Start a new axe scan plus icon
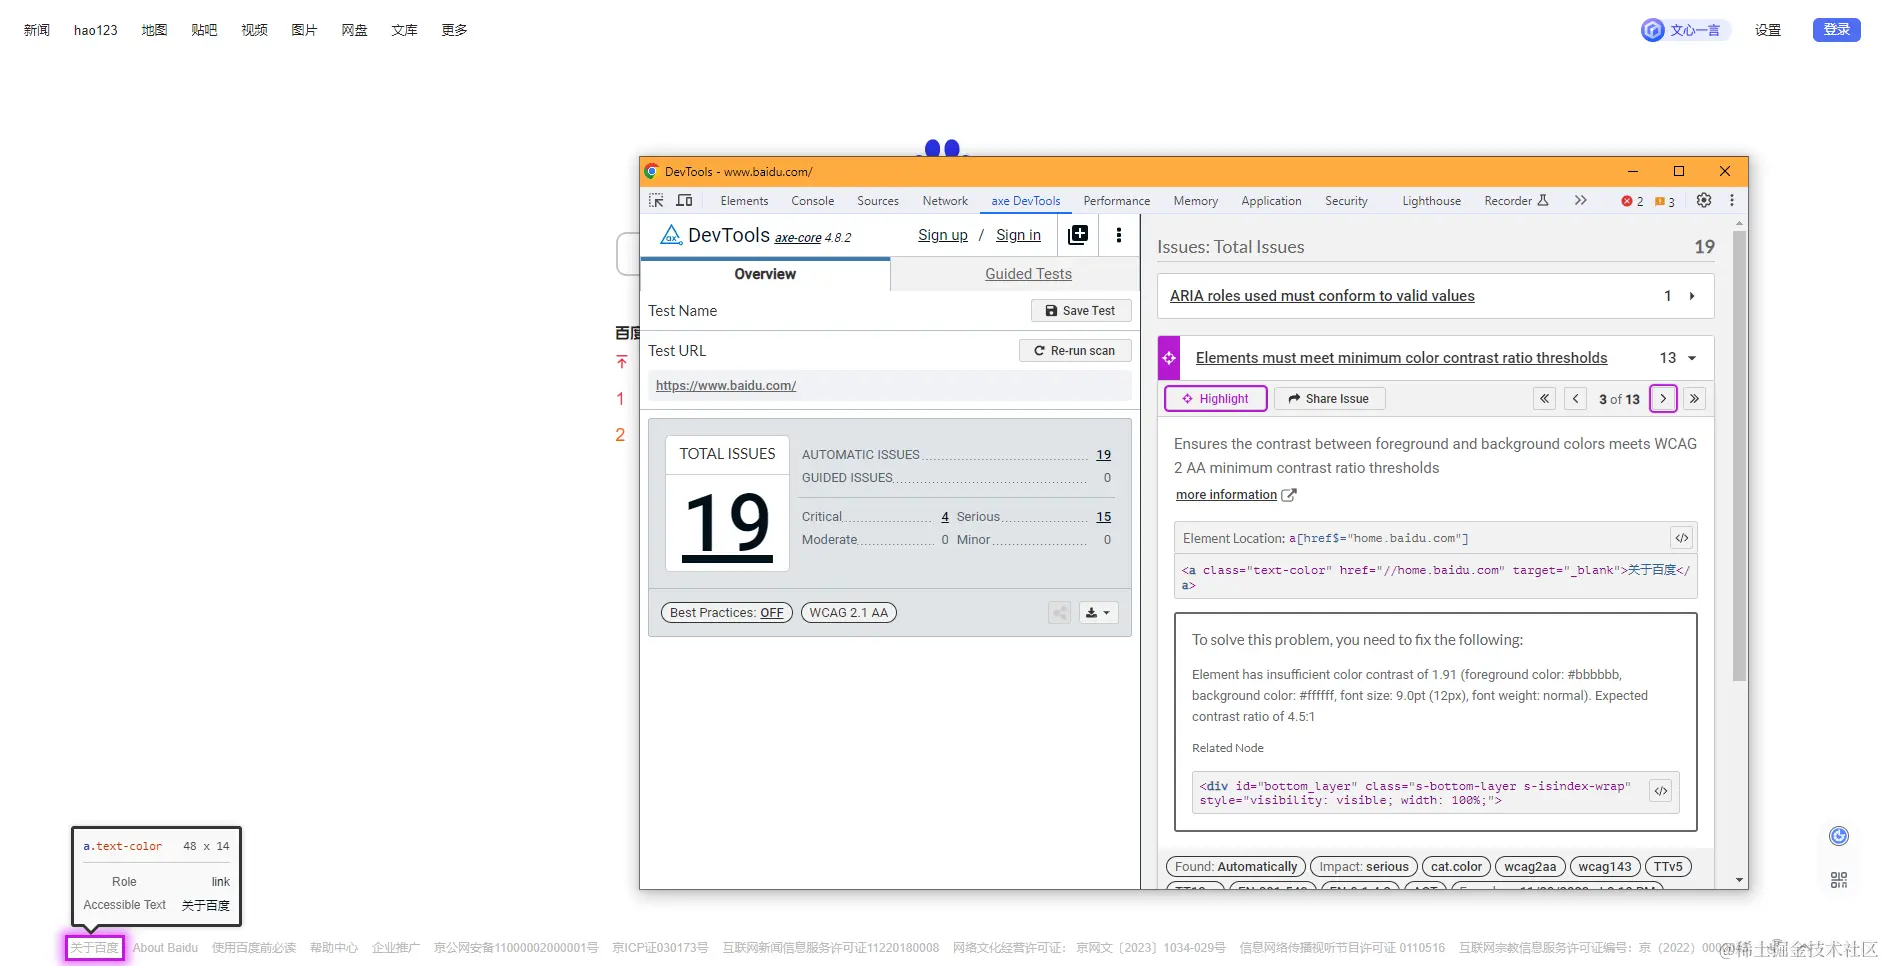This screenshot has width=1885, height=966. point(1078,235)
